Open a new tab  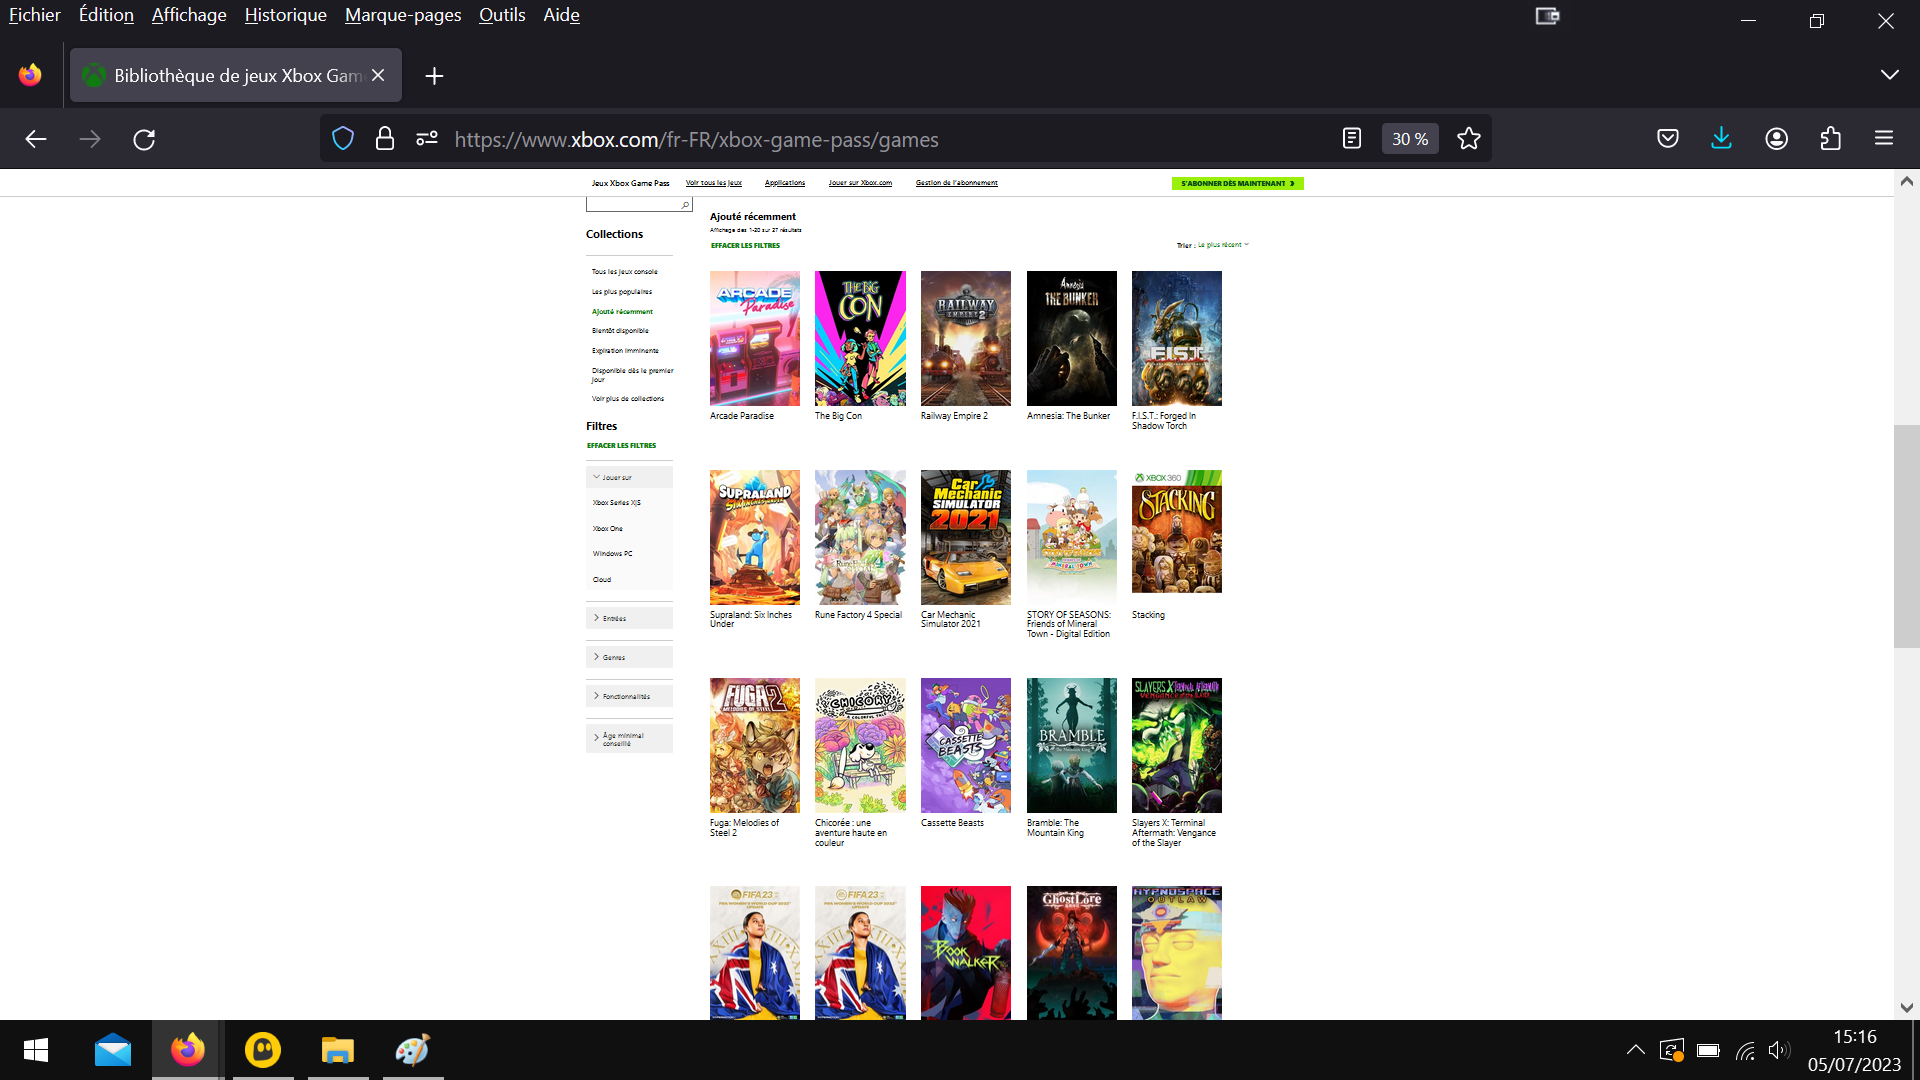click(434, 76)
